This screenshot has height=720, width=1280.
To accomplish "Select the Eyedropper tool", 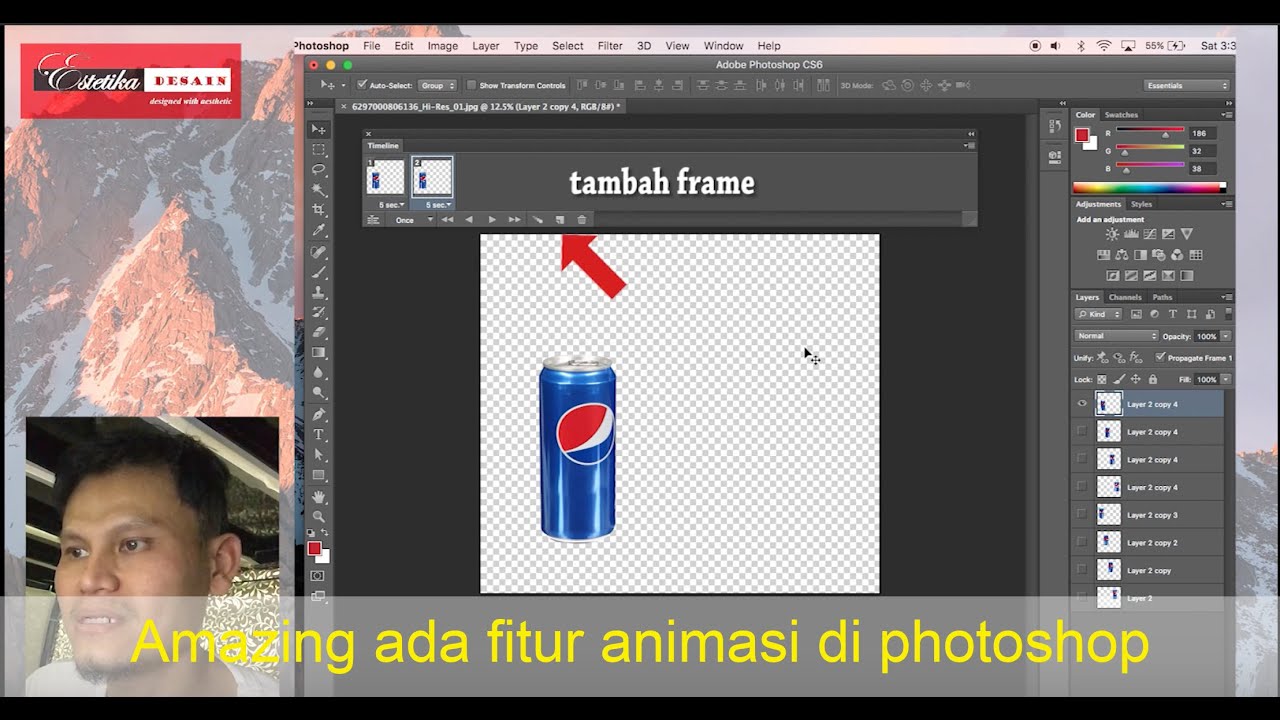I will (x=319, y=231).
